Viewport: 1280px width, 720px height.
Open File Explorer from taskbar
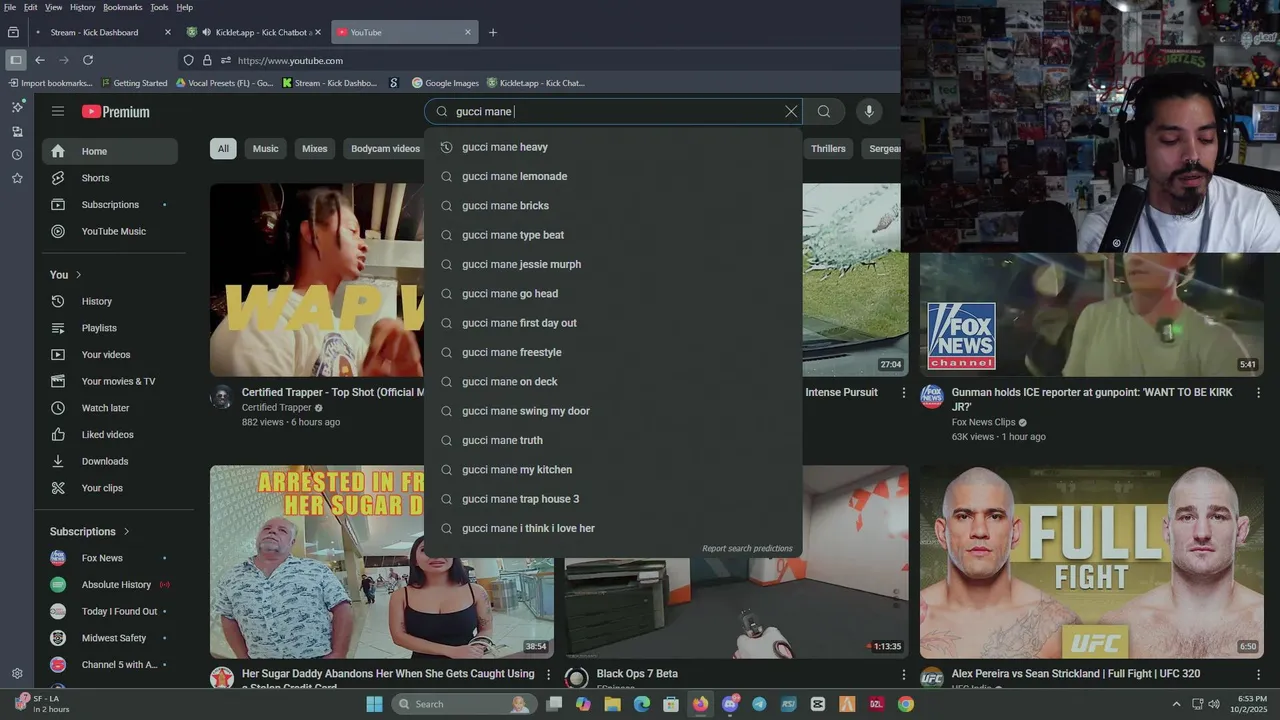pos(612,704)
